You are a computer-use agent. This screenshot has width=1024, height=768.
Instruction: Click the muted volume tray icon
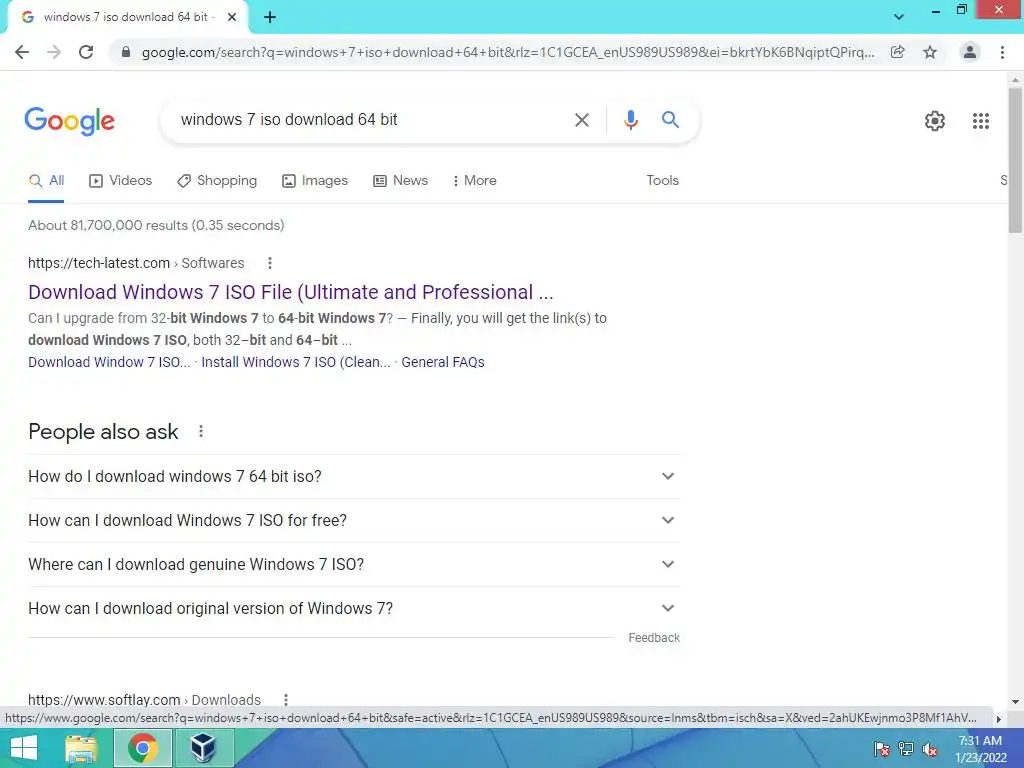point(930,749)
